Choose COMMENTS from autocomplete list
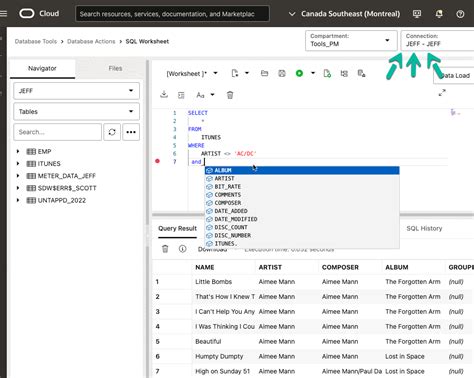 pyautogui.click(x=302, y=195)
